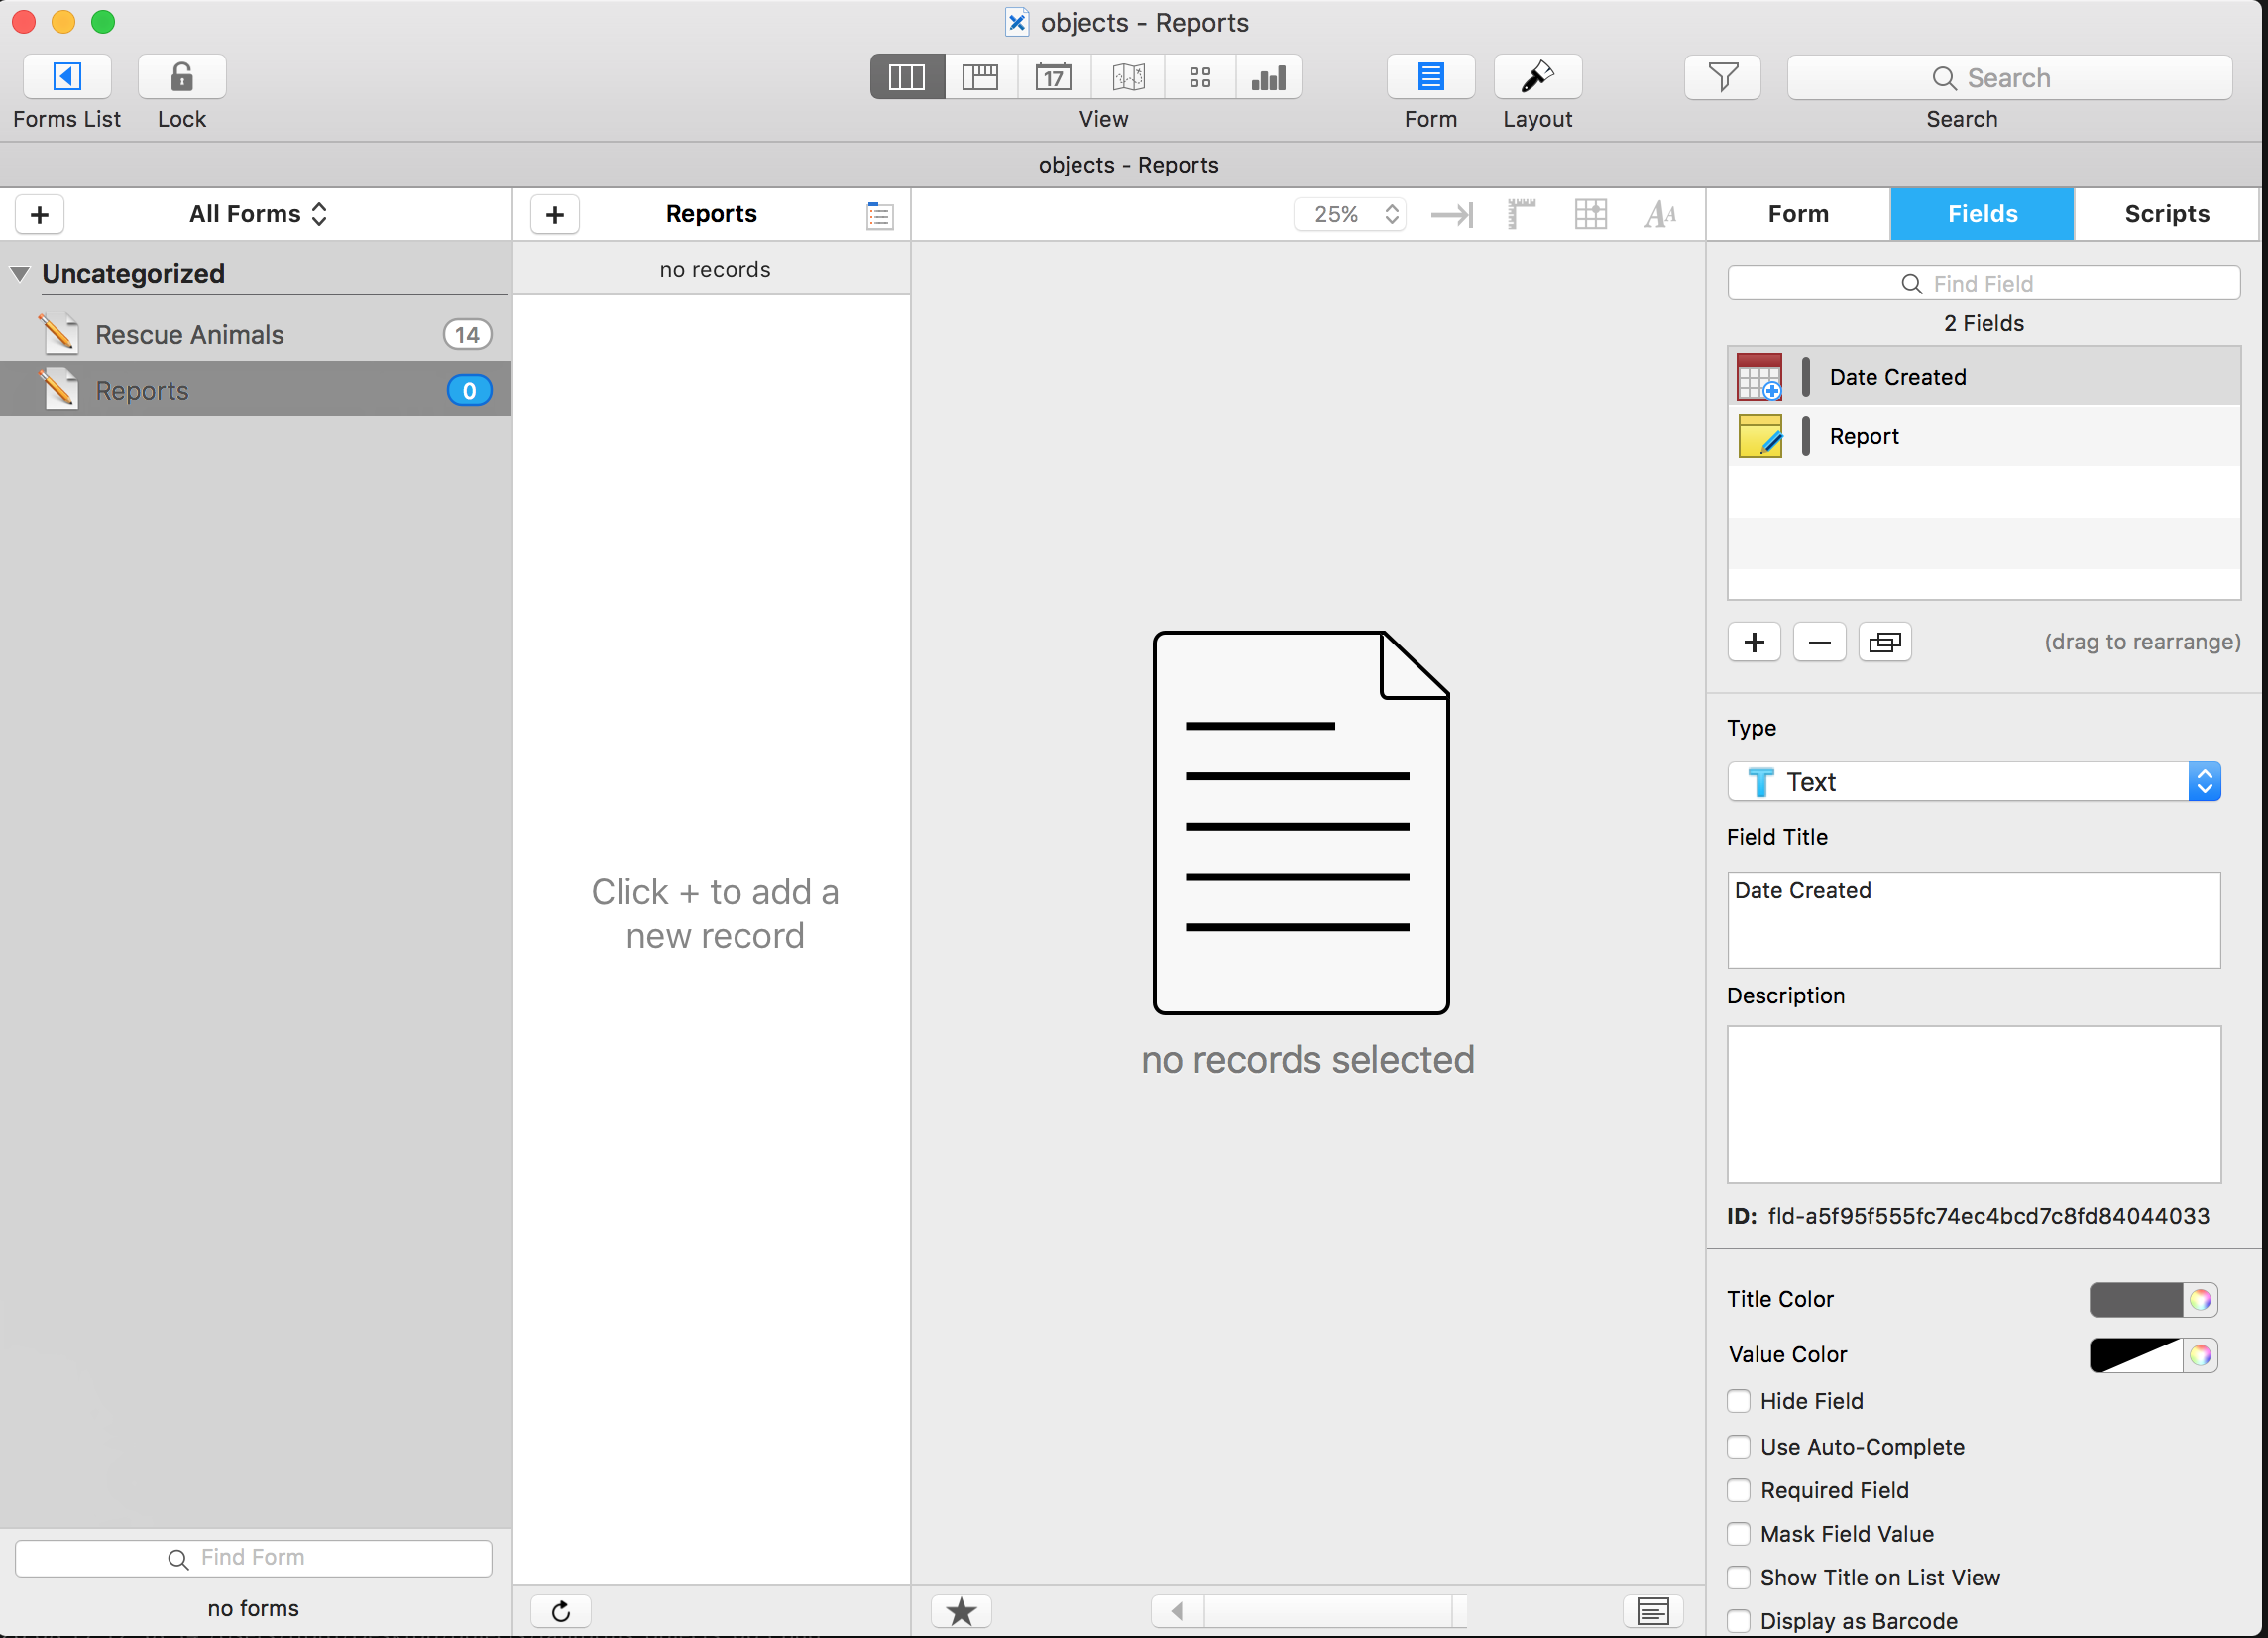Add a new field with plus button
This screenshot has width=2268, height=1638.
(x=1753, y=642)
